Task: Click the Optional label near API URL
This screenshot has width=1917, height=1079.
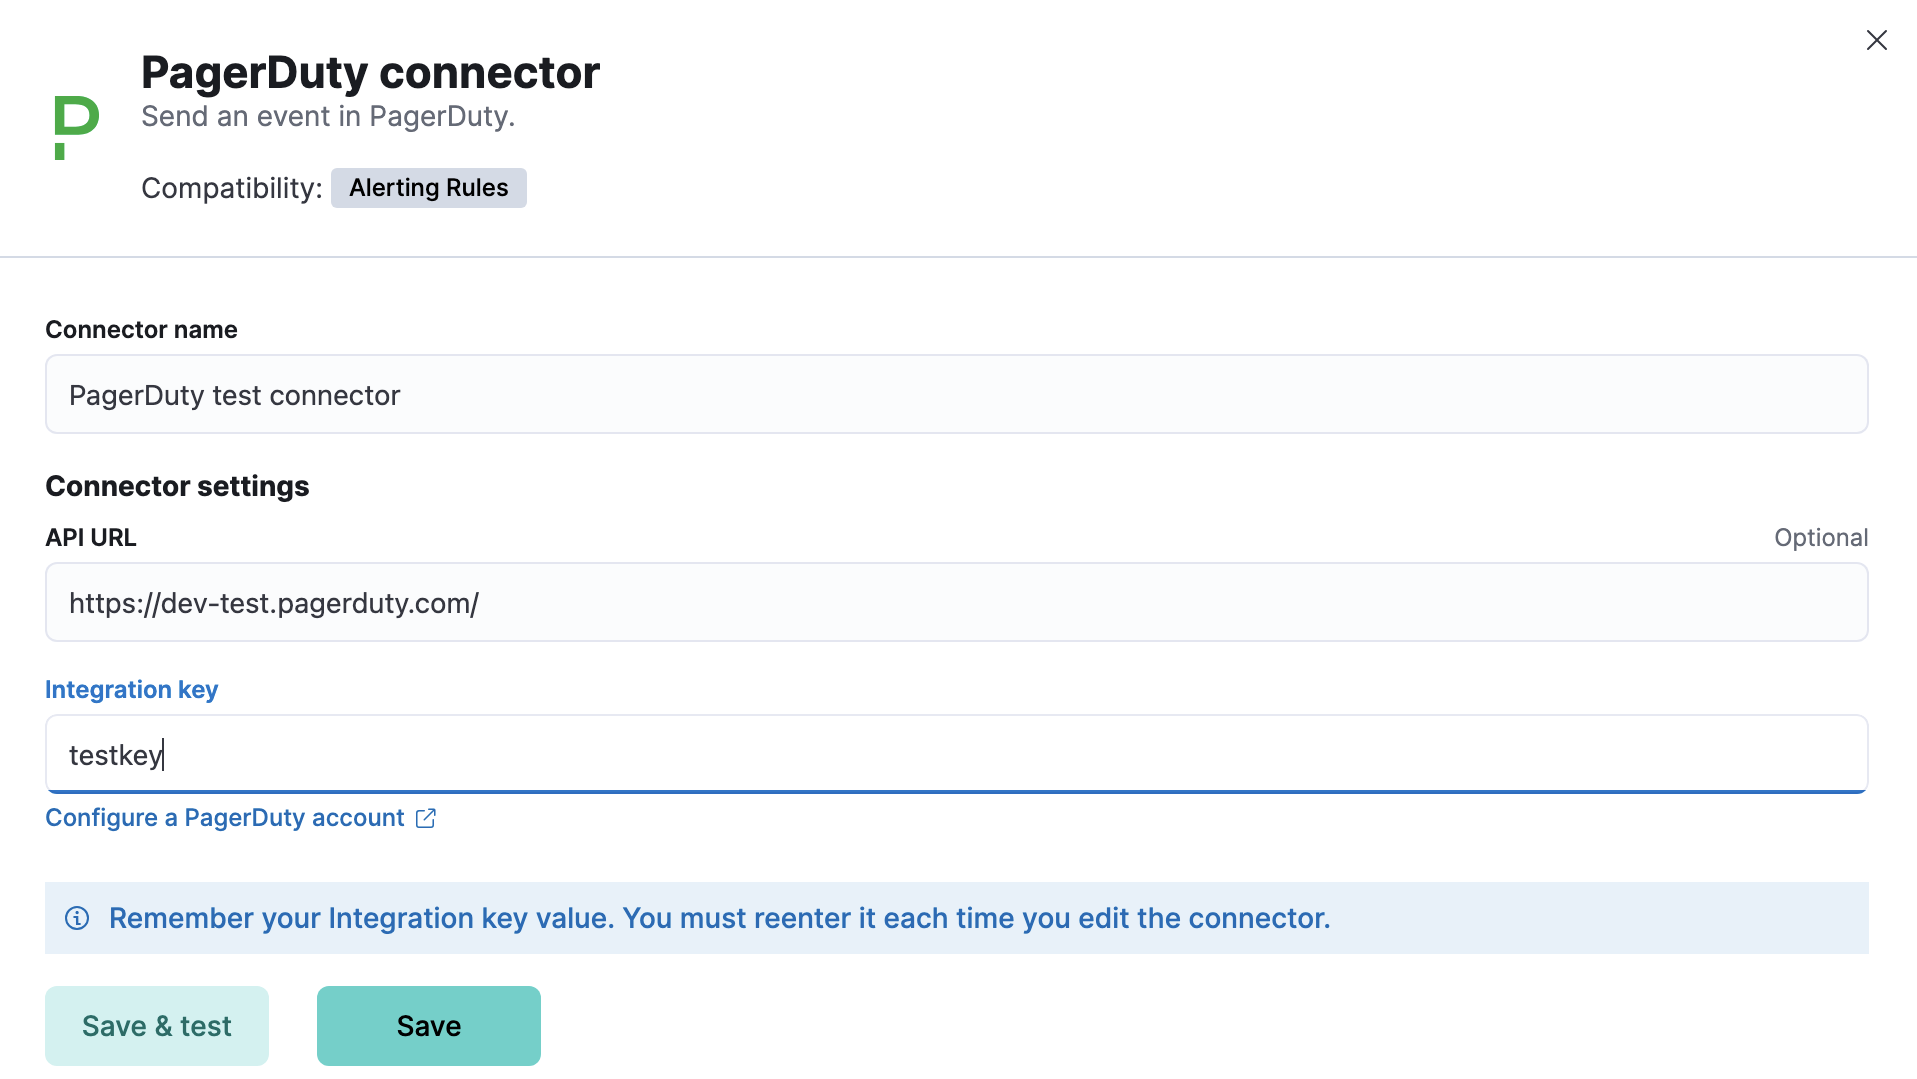Action: pos(1820,537)
